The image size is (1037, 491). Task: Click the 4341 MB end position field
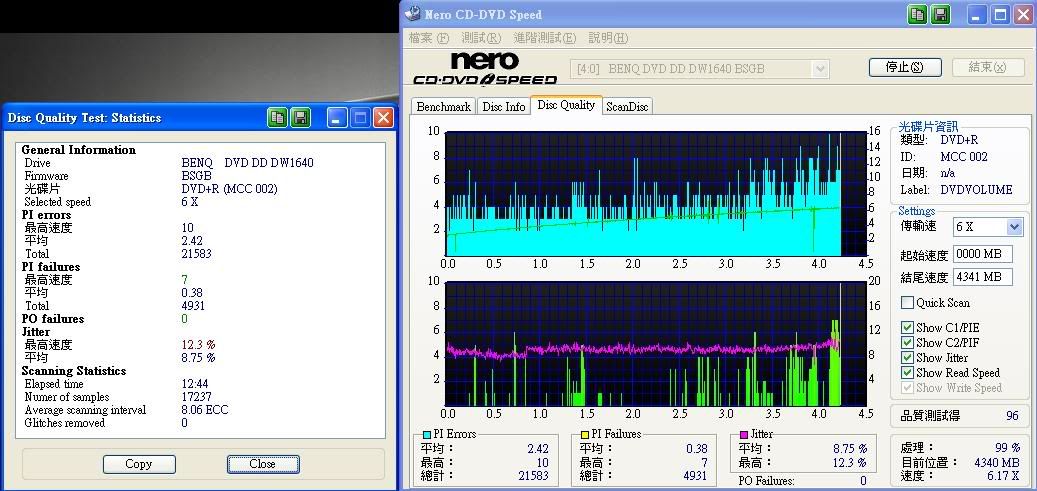point(982,277)
